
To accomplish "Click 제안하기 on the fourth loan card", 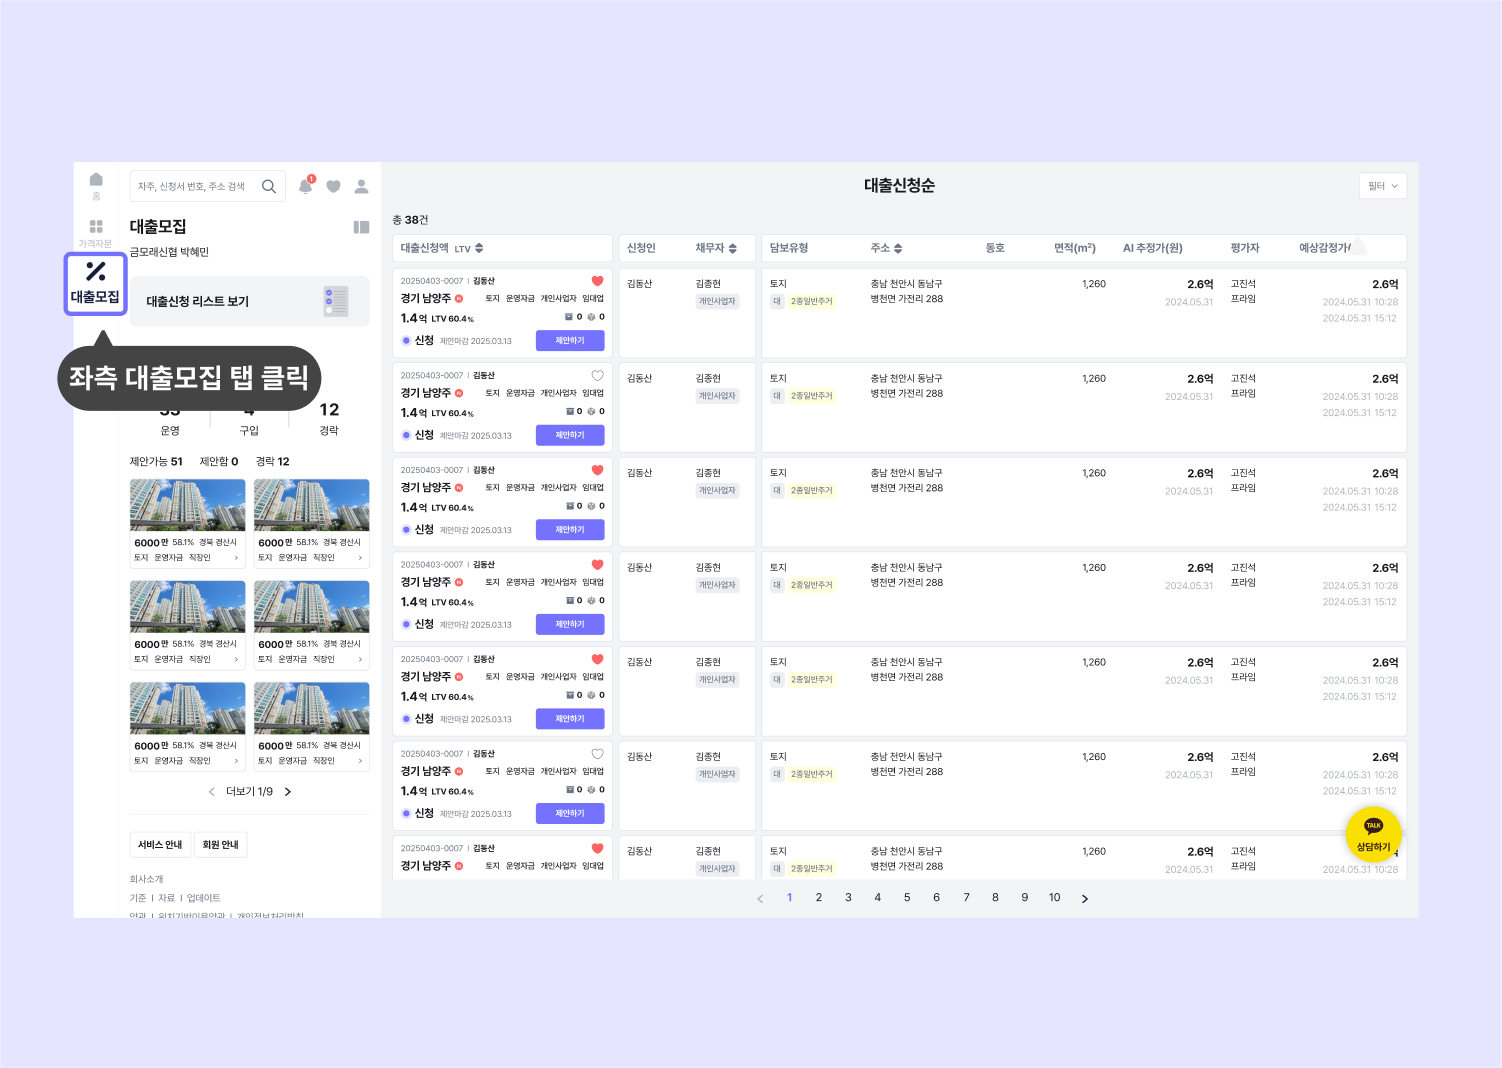I will [x=570, y=625].
